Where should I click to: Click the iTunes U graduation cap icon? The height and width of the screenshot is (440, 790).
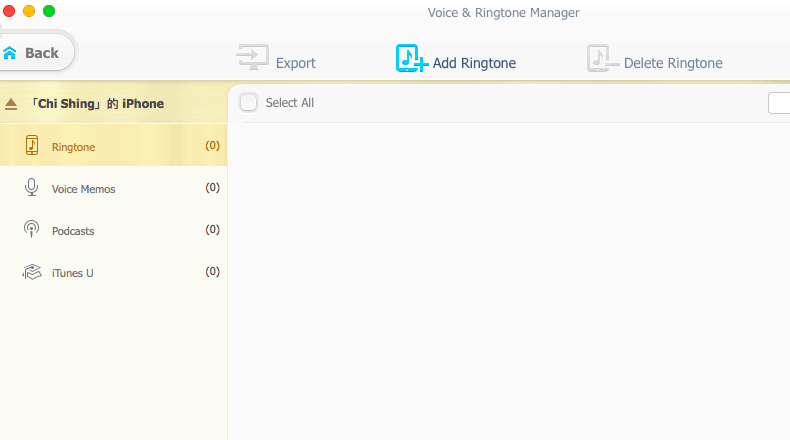(32, 272)
